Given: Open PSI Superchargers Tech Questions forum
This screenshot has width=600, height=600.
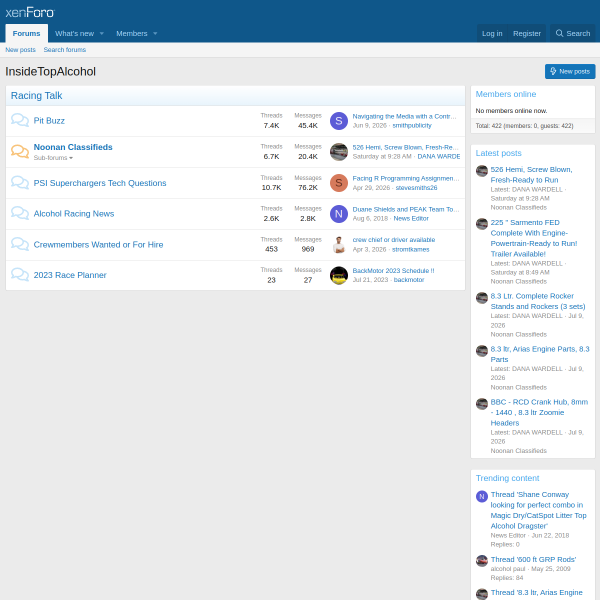Looking at the screenshot, I should coord(100,183).
